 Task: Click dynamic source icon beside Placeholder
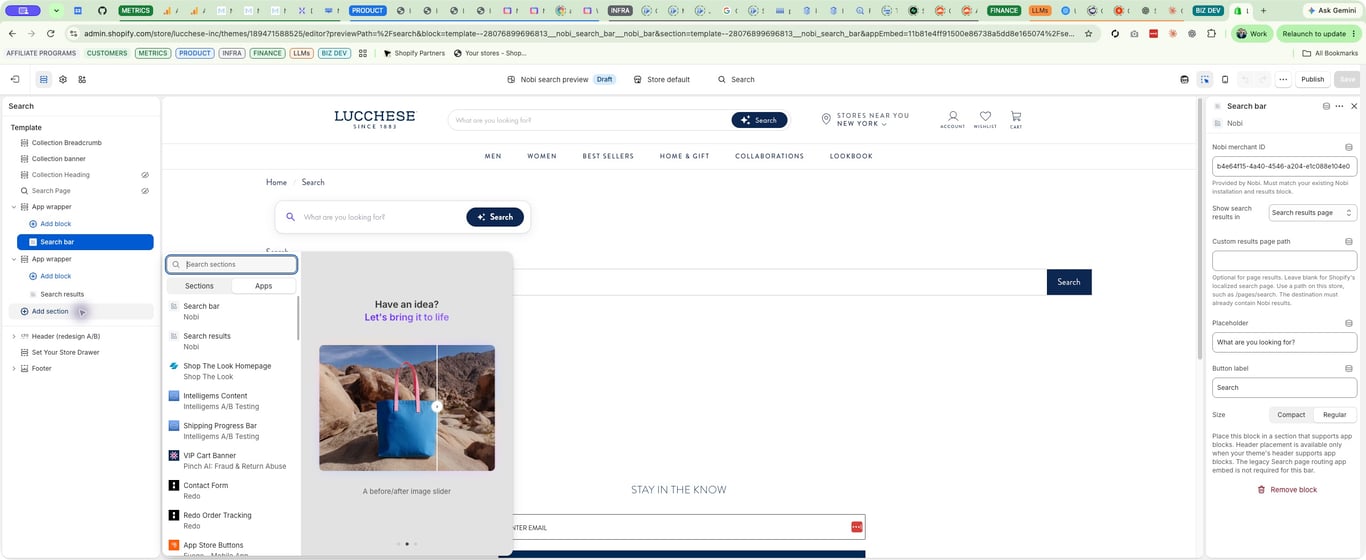1349,323
